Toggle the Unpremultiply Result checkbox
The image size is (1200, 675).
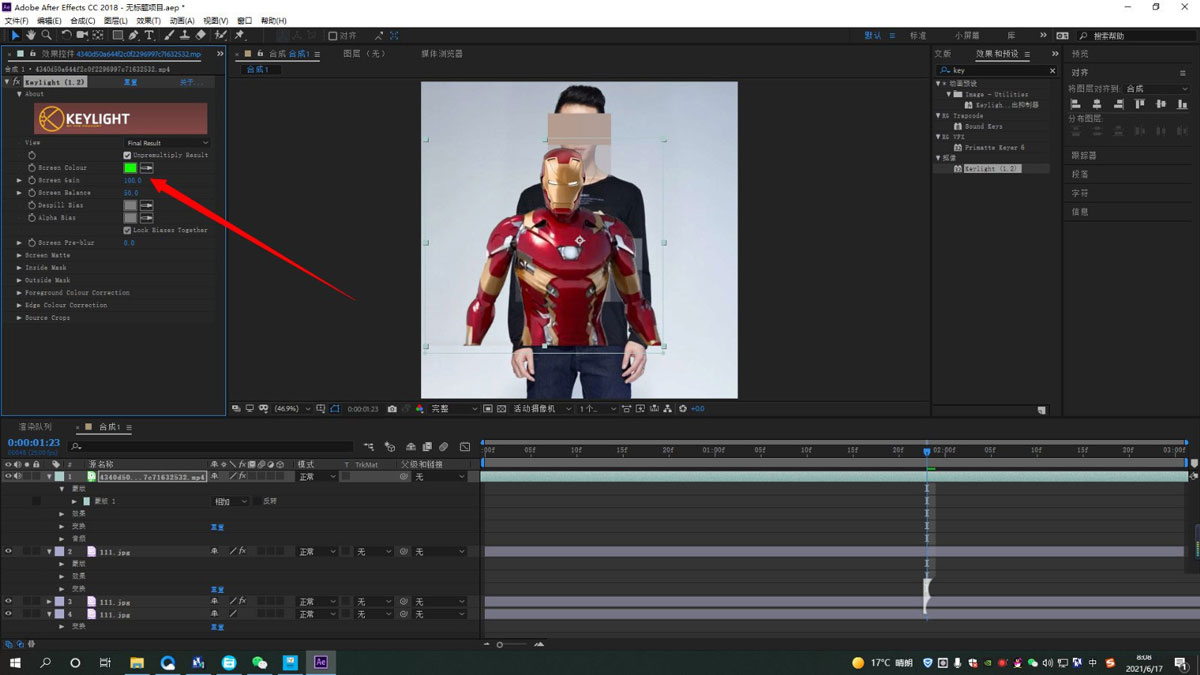127,155
